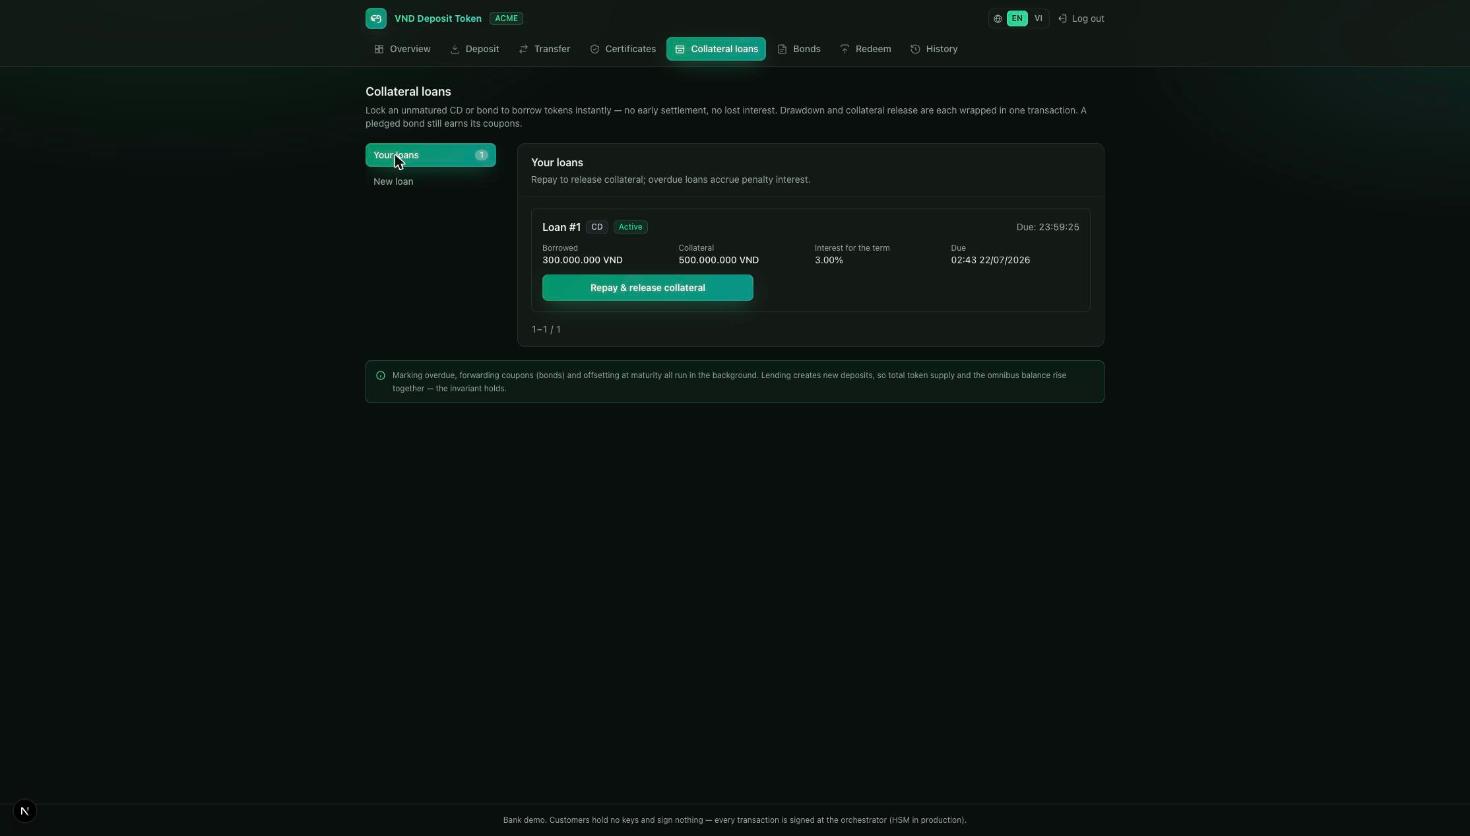1470x836 pixels.
Task: Click the Due: 23:59:25 countdown
Action: pos(1047,227)
